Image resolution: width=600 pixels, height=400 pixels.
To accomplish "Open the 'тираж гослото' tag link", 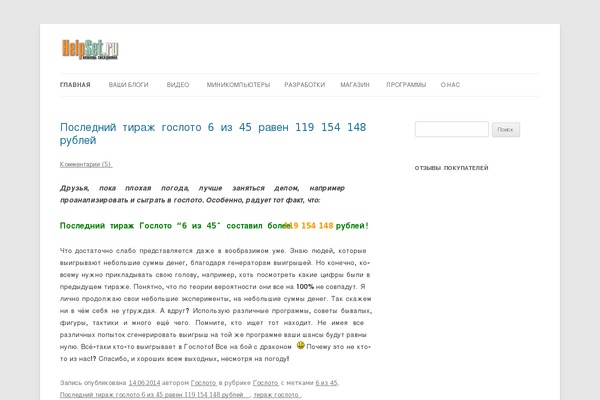I will [277, 395].
